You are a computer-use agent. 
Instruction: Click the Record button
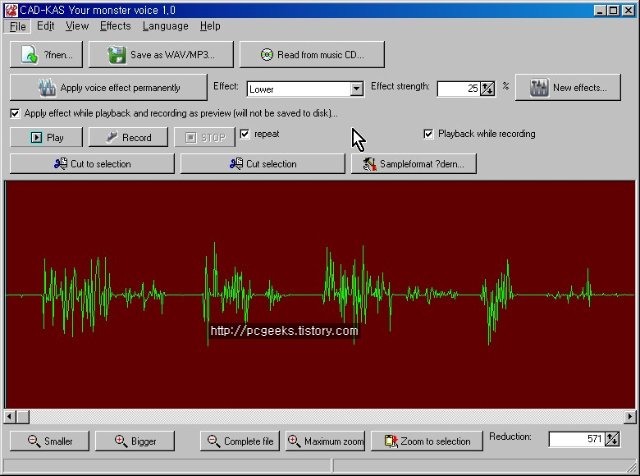(128, 138)
